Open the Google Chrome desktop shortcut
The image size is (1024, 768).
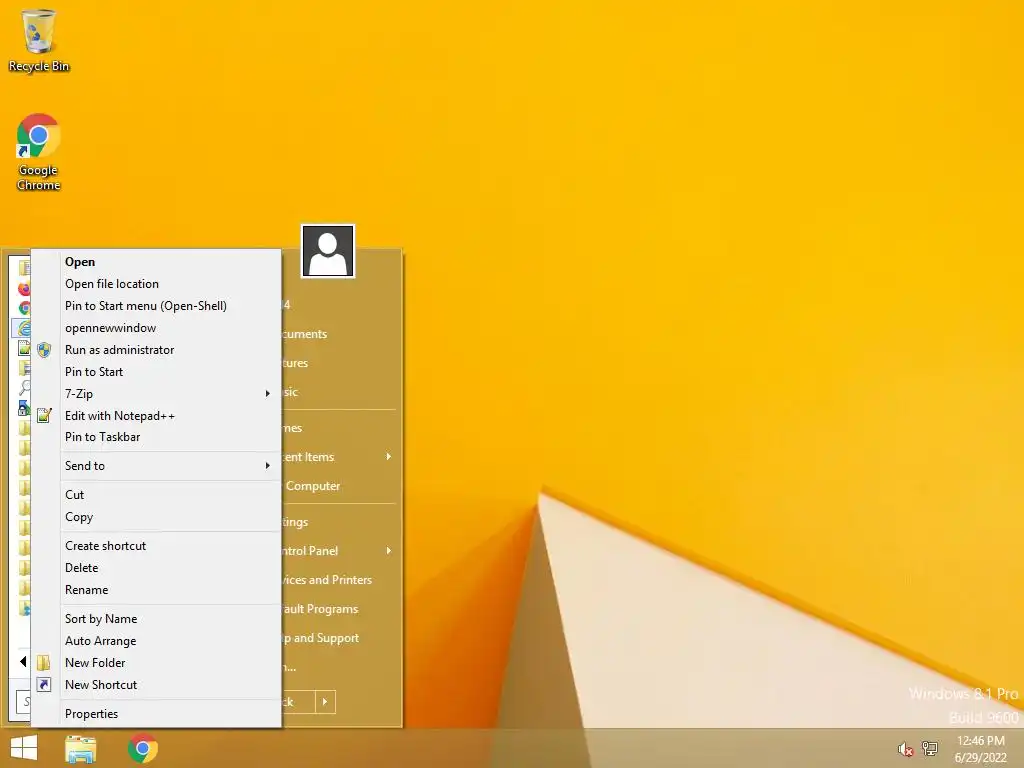pos(39,153)
